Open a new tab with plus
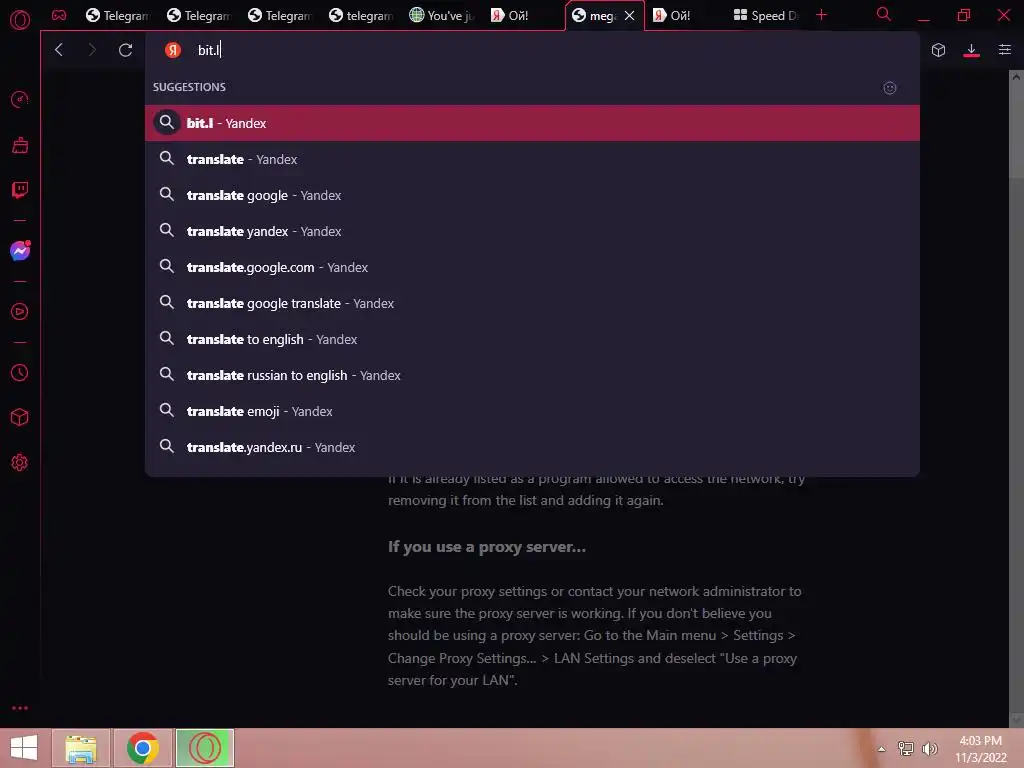Viewport: 1024px width, 768px height. point(822,15)
